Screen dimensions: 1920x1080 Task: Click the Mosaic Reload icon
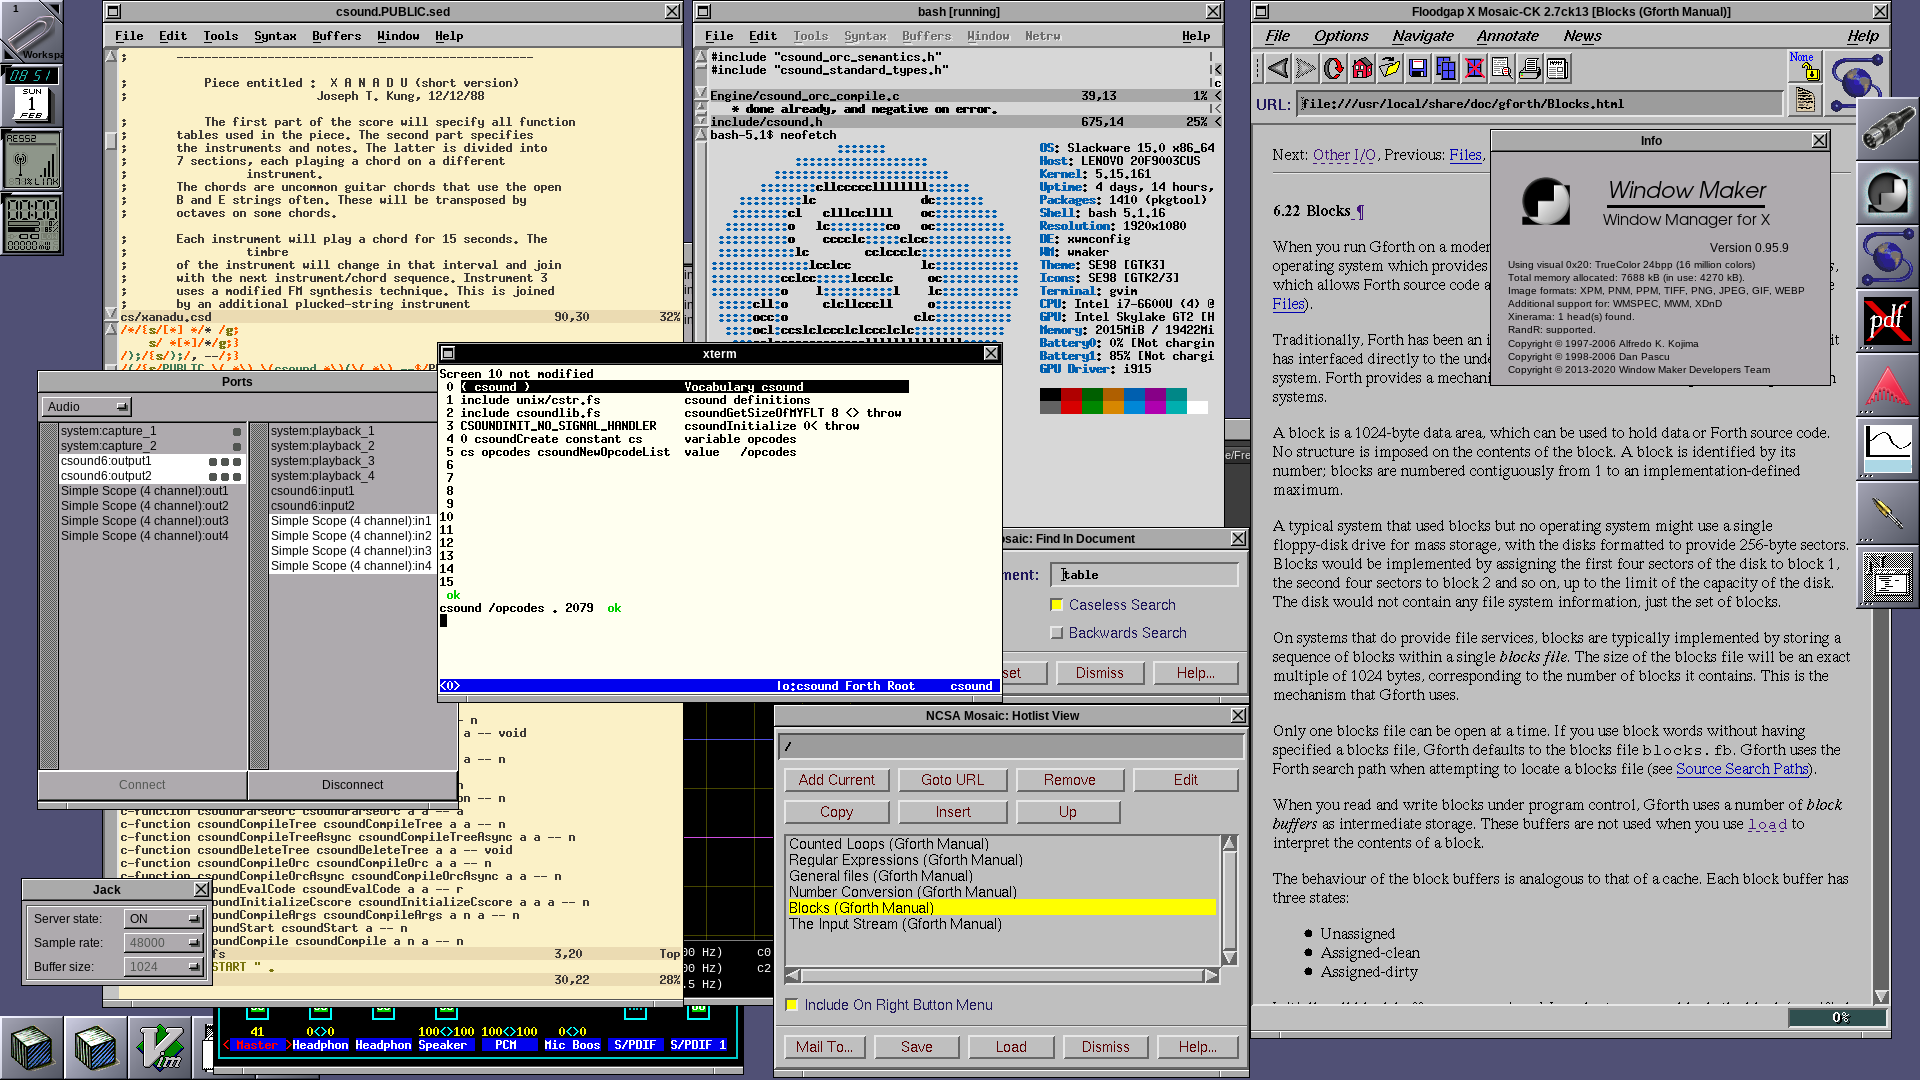pyautogui.click(x=1333, y=69)
